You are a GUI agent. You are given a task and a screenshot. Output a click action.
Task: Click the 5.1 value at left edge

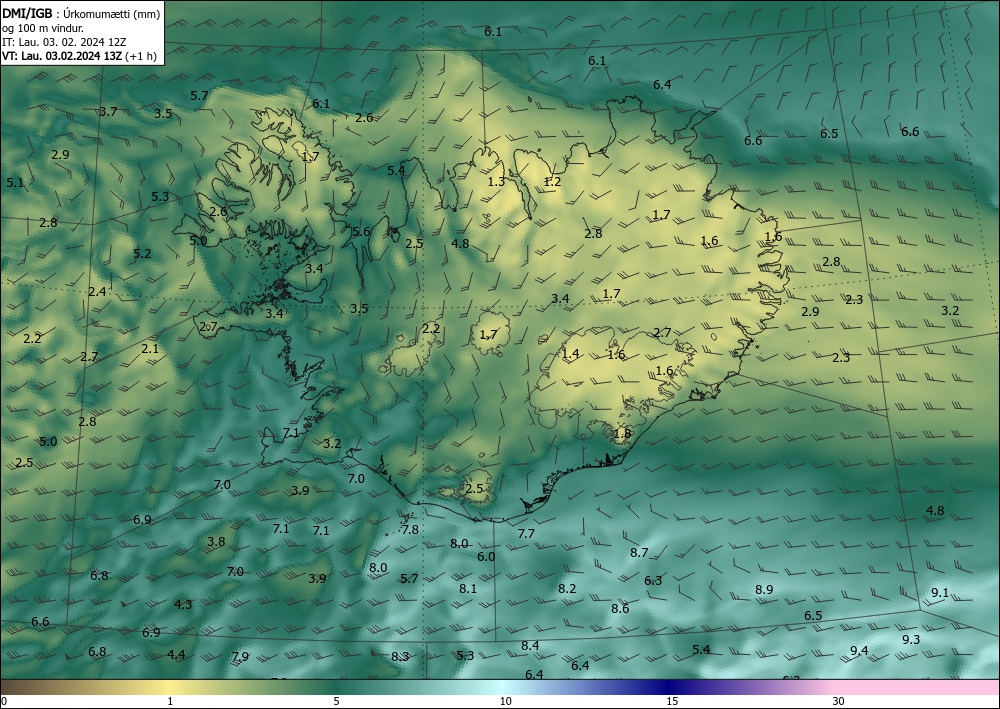point(15,183)
